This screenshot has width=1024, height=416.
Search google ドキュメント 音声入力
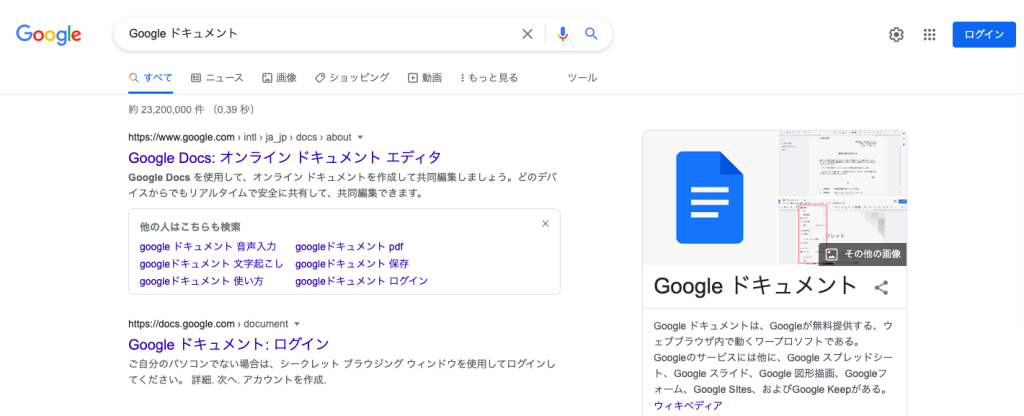coord(208,247)
